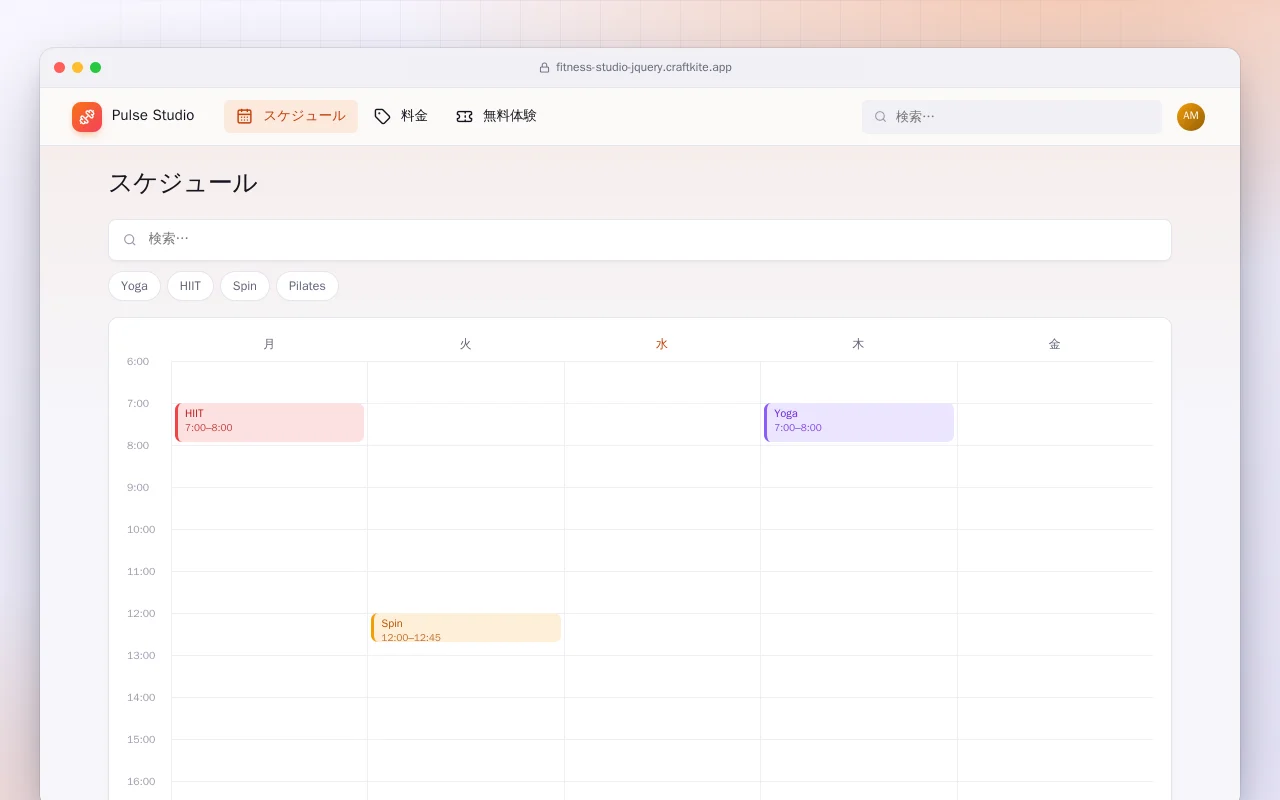Toggle the Pilates filter chip
The width and height of the screenshot is (1280, 800).
coord(307,286)
